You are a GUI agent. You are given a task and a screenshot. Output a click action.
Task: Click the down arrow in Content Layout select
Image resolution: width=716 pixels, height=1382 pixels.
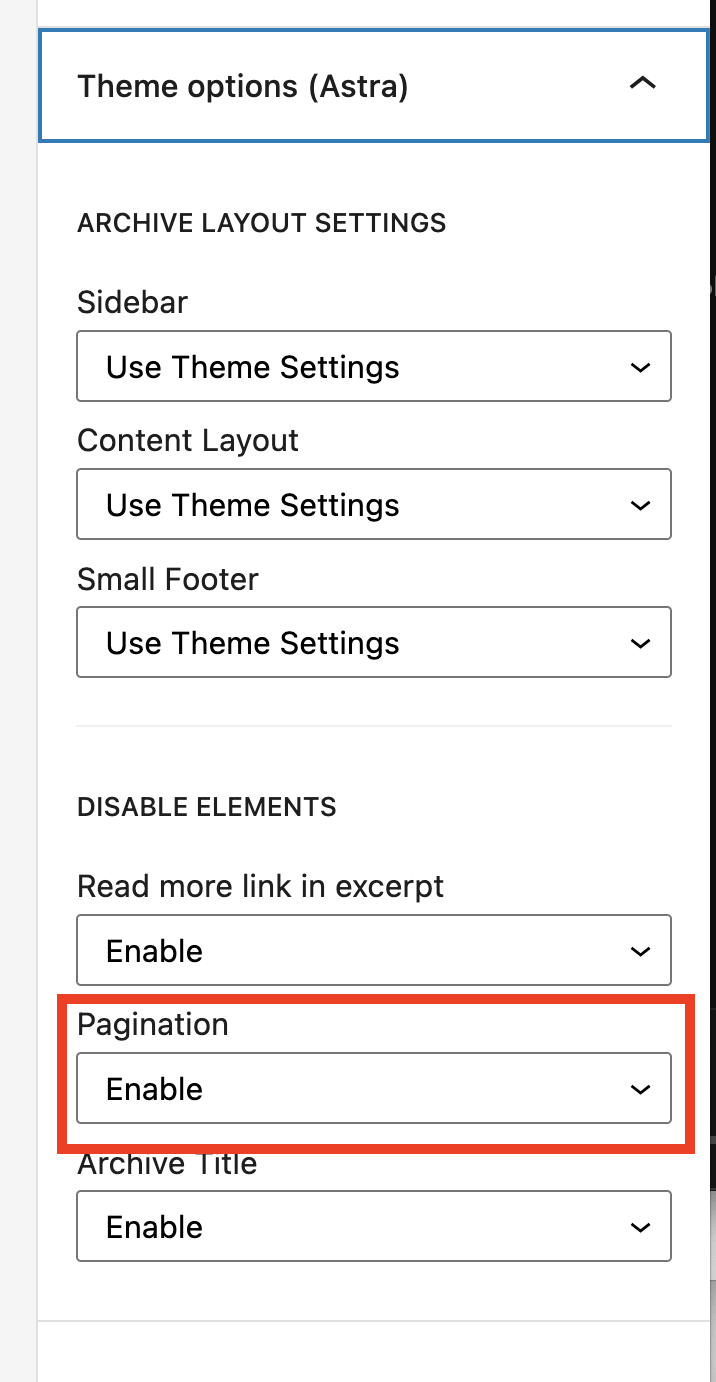[641, 506]
